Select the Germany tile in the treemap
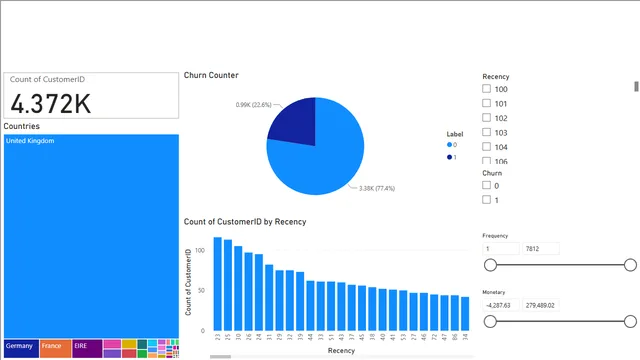This screenshot has height=360, width=640. [22, 349]
